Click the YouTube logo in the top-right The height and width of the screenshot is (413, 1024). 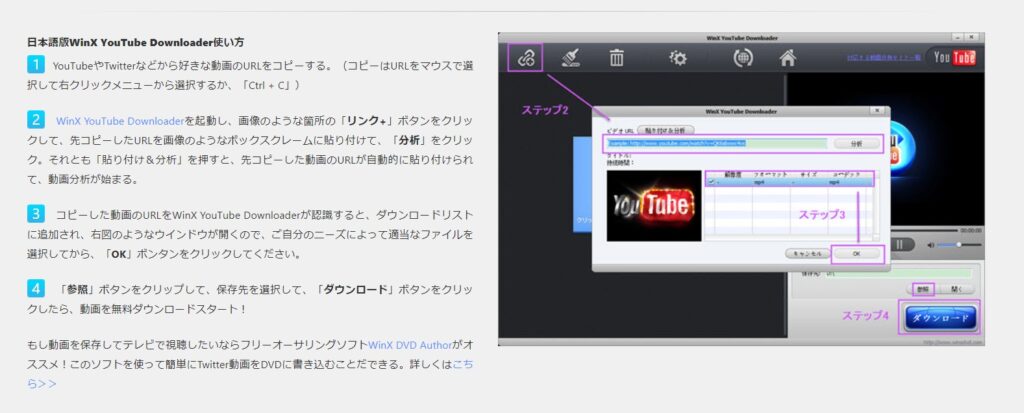954,58
